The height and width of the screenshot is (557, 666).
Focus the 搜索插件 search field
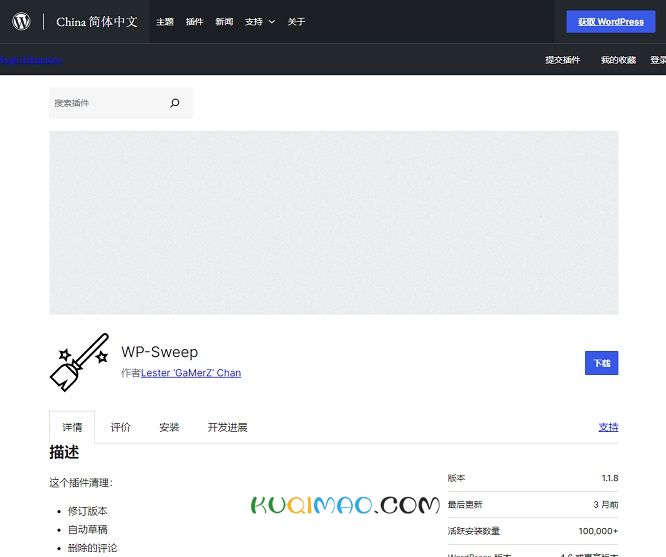[105, 103]
